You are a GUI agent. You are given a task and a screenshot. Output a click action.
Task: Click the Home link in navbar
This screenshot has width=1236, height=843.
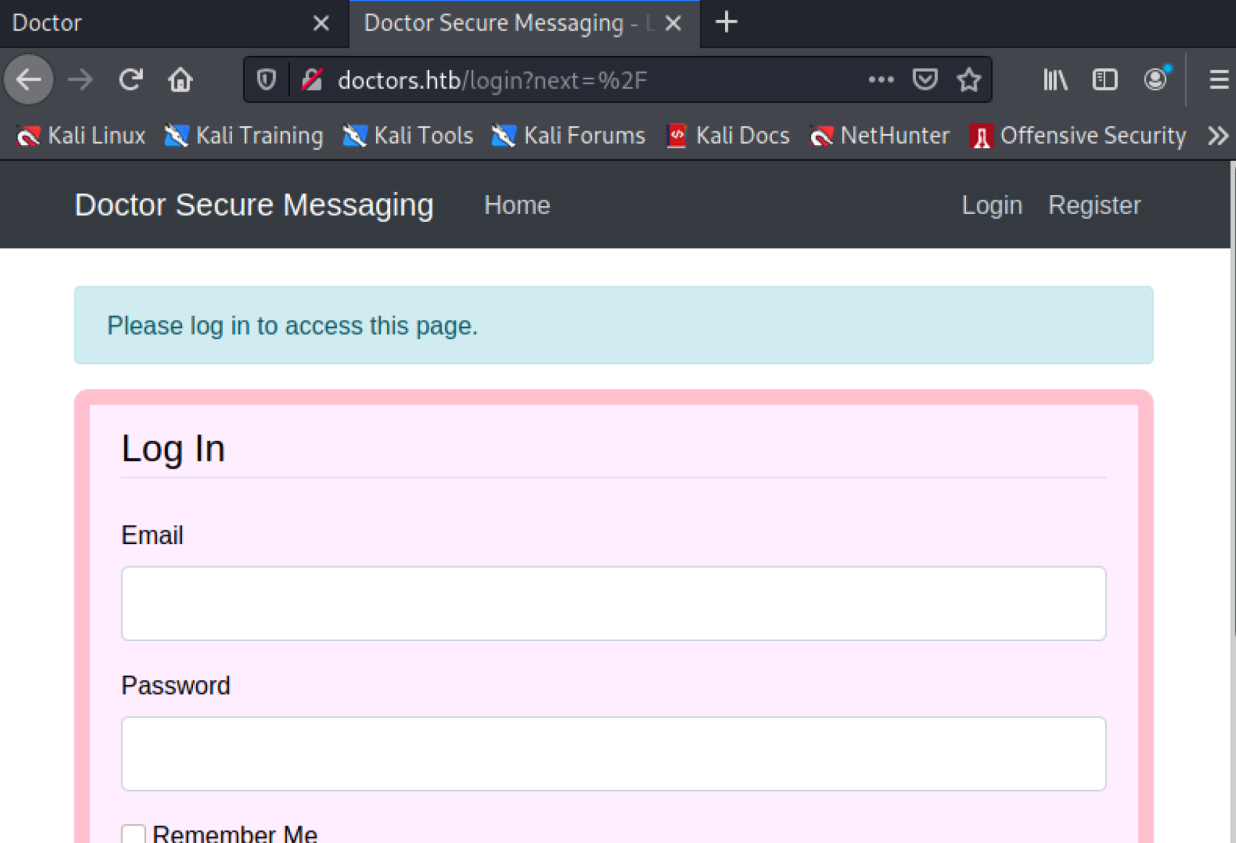pyautogui.click(x=517, y=205)
